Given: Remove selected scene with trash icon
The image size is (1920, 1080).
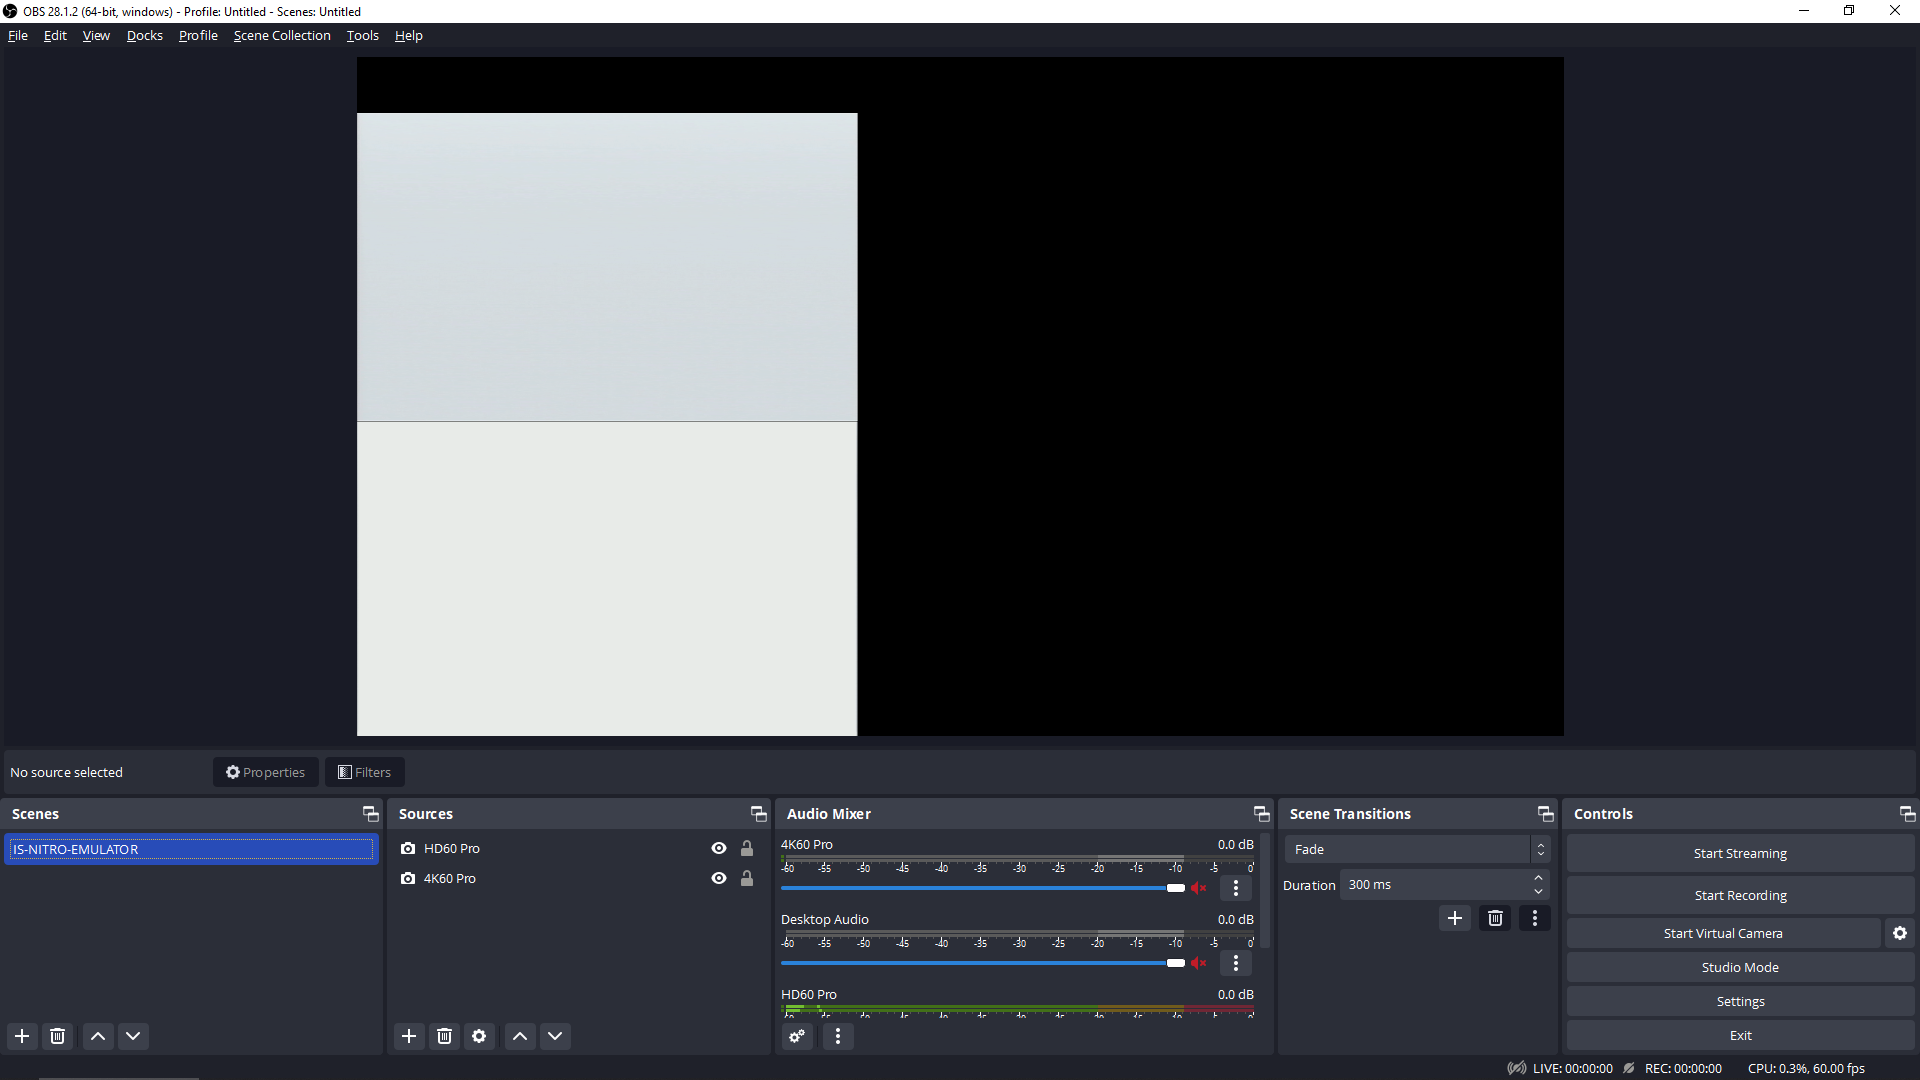Looking at the screenshot, I should point(58,1036).
